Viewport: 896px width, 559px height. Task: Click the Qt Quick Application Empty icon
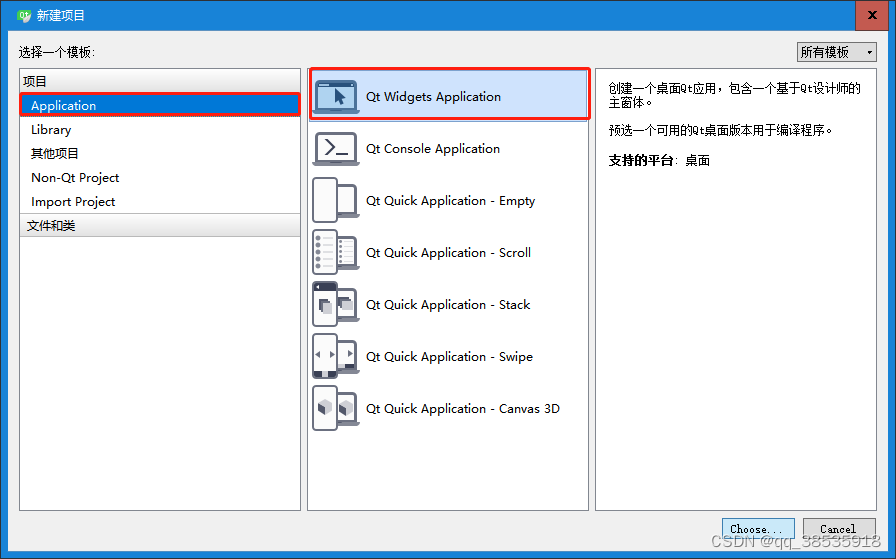336,200
